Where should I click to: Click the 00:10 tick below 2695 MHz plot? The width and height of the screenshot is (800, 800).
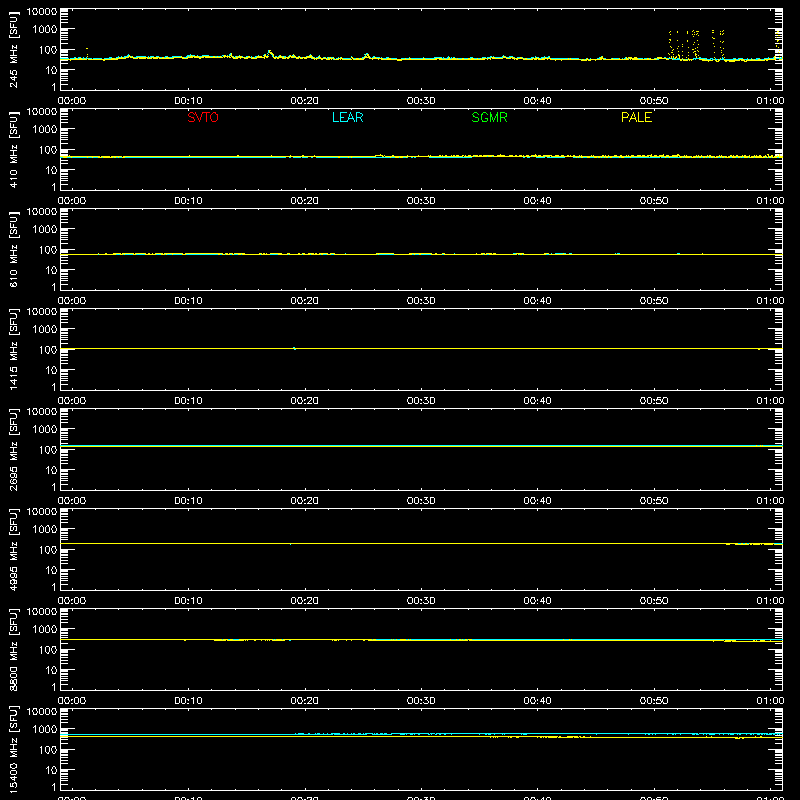click(188, 501)
